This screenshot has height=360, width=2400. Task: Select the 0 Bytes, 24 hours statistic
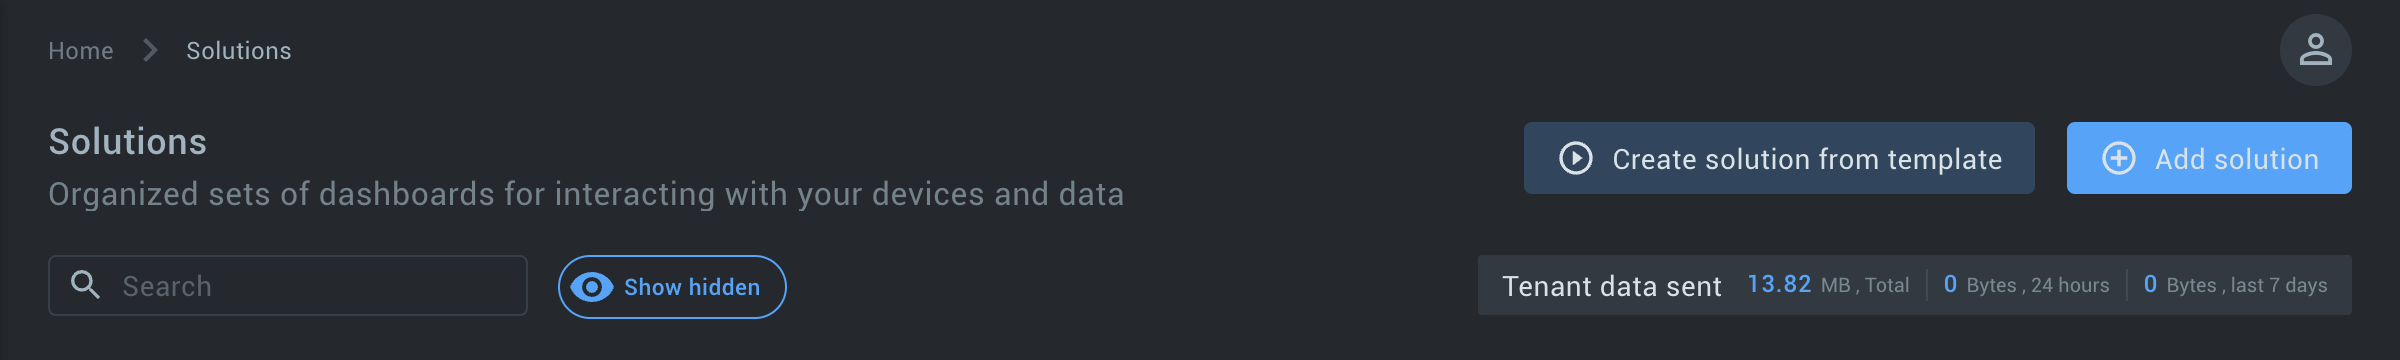click(x=2026, y=285)
